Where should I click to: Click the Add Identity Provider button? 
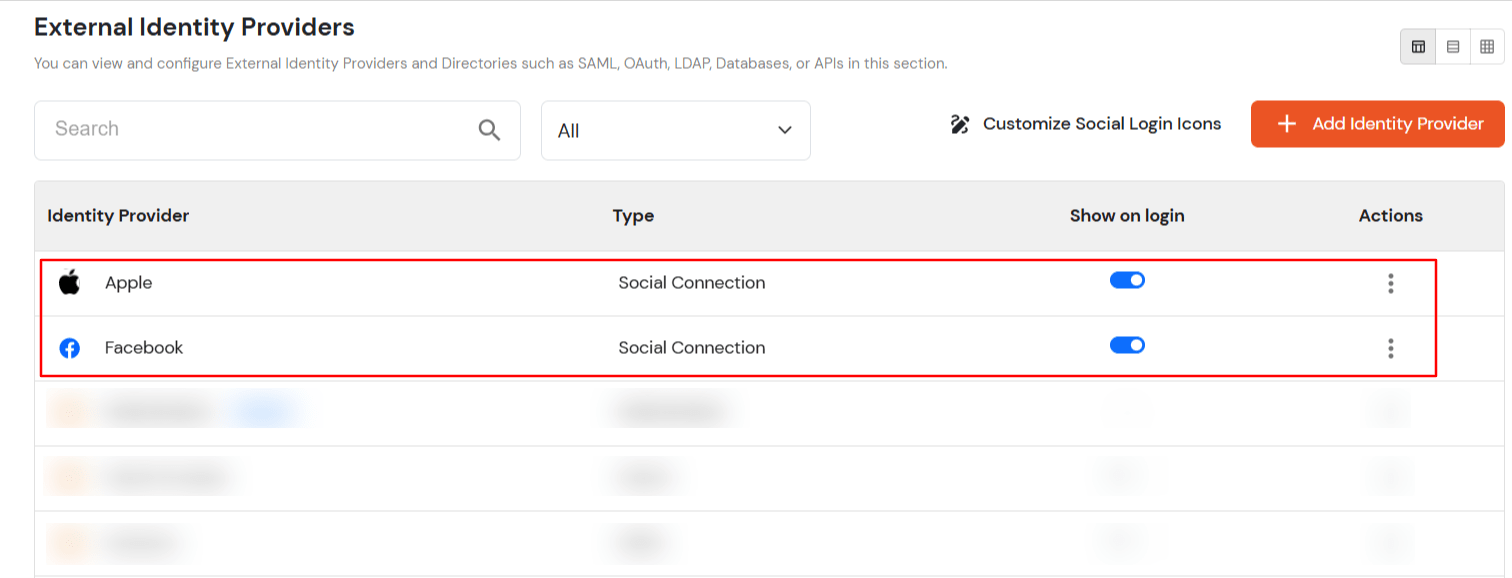pyautogui.click(x=1377, y=124)
